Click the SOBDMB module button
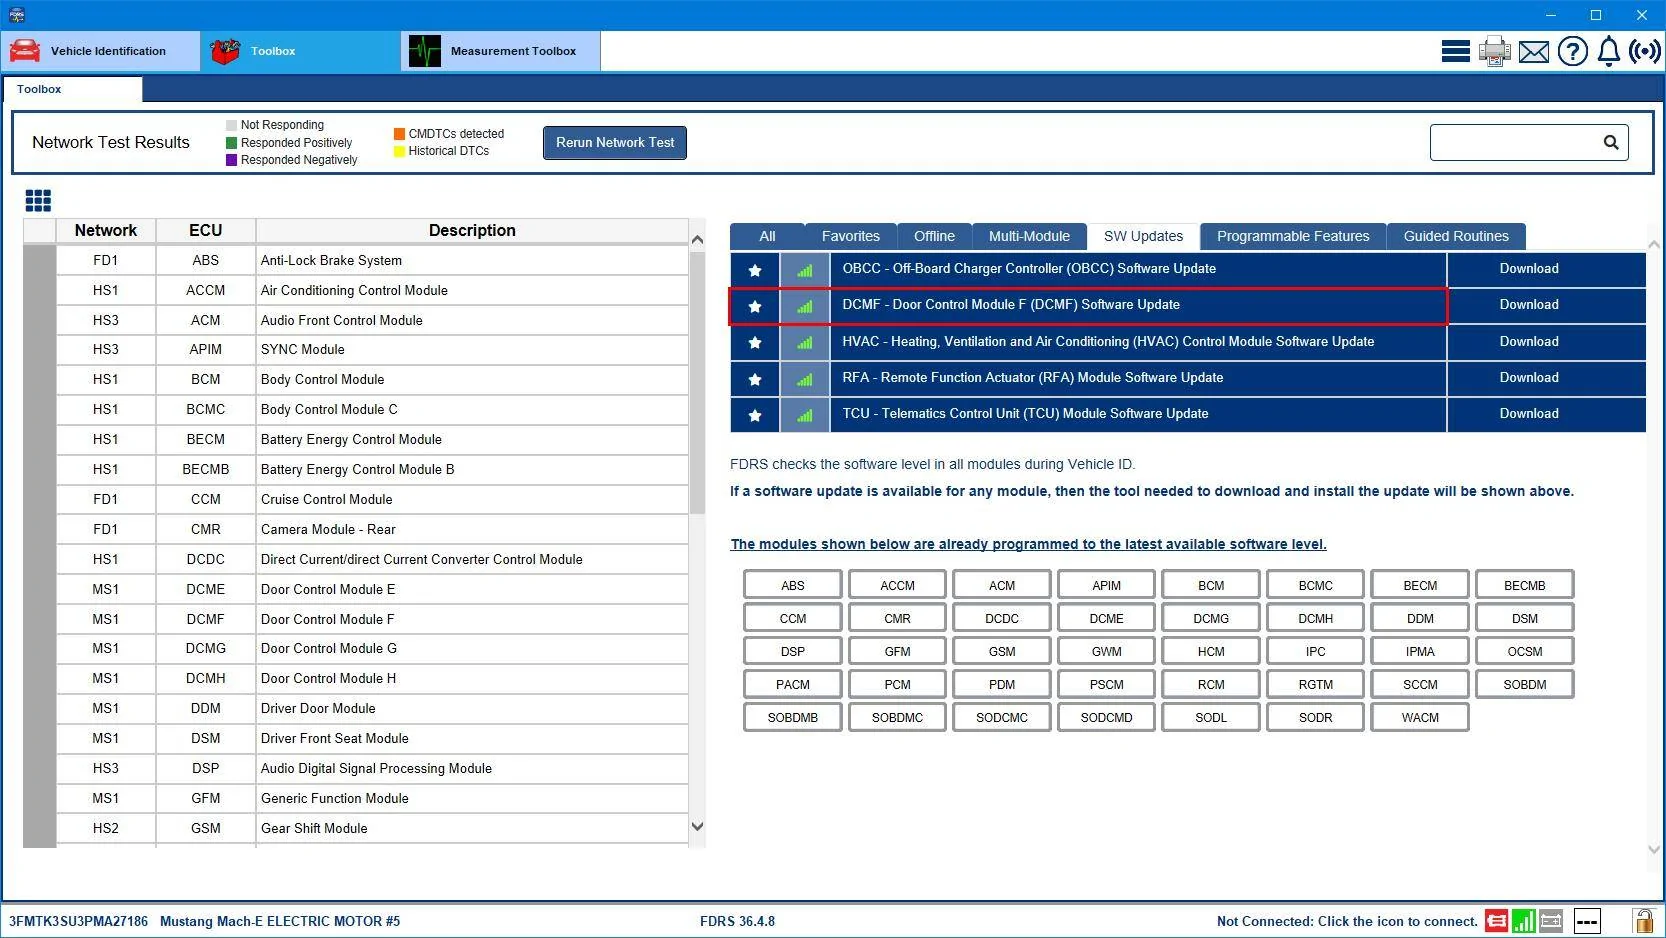1666x938 pixels. pyautogui.click(x=793, y=718)
